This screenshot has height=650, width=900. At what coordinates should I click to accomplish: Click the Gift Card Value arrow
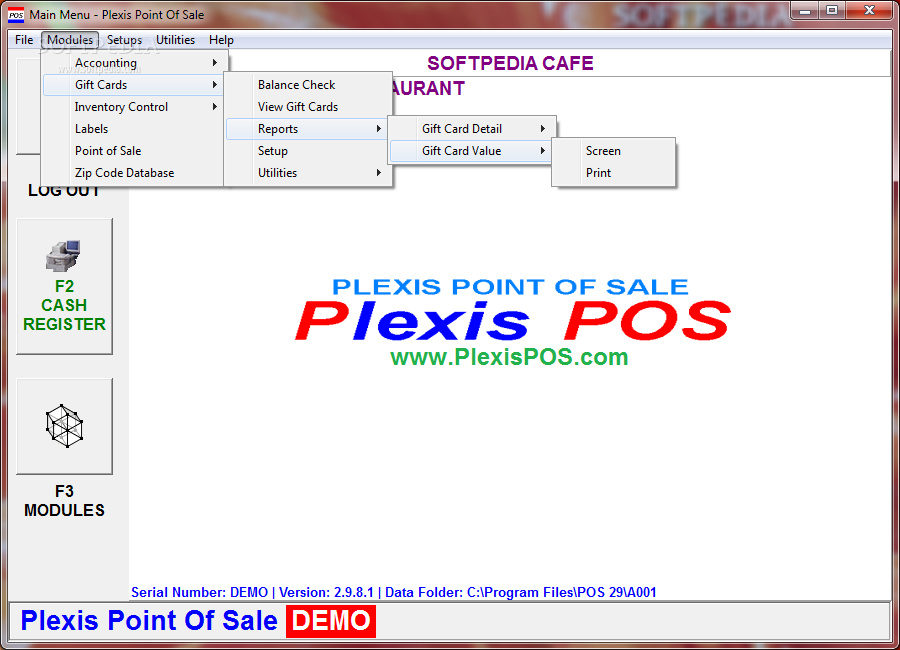click(x=542, y=151)
